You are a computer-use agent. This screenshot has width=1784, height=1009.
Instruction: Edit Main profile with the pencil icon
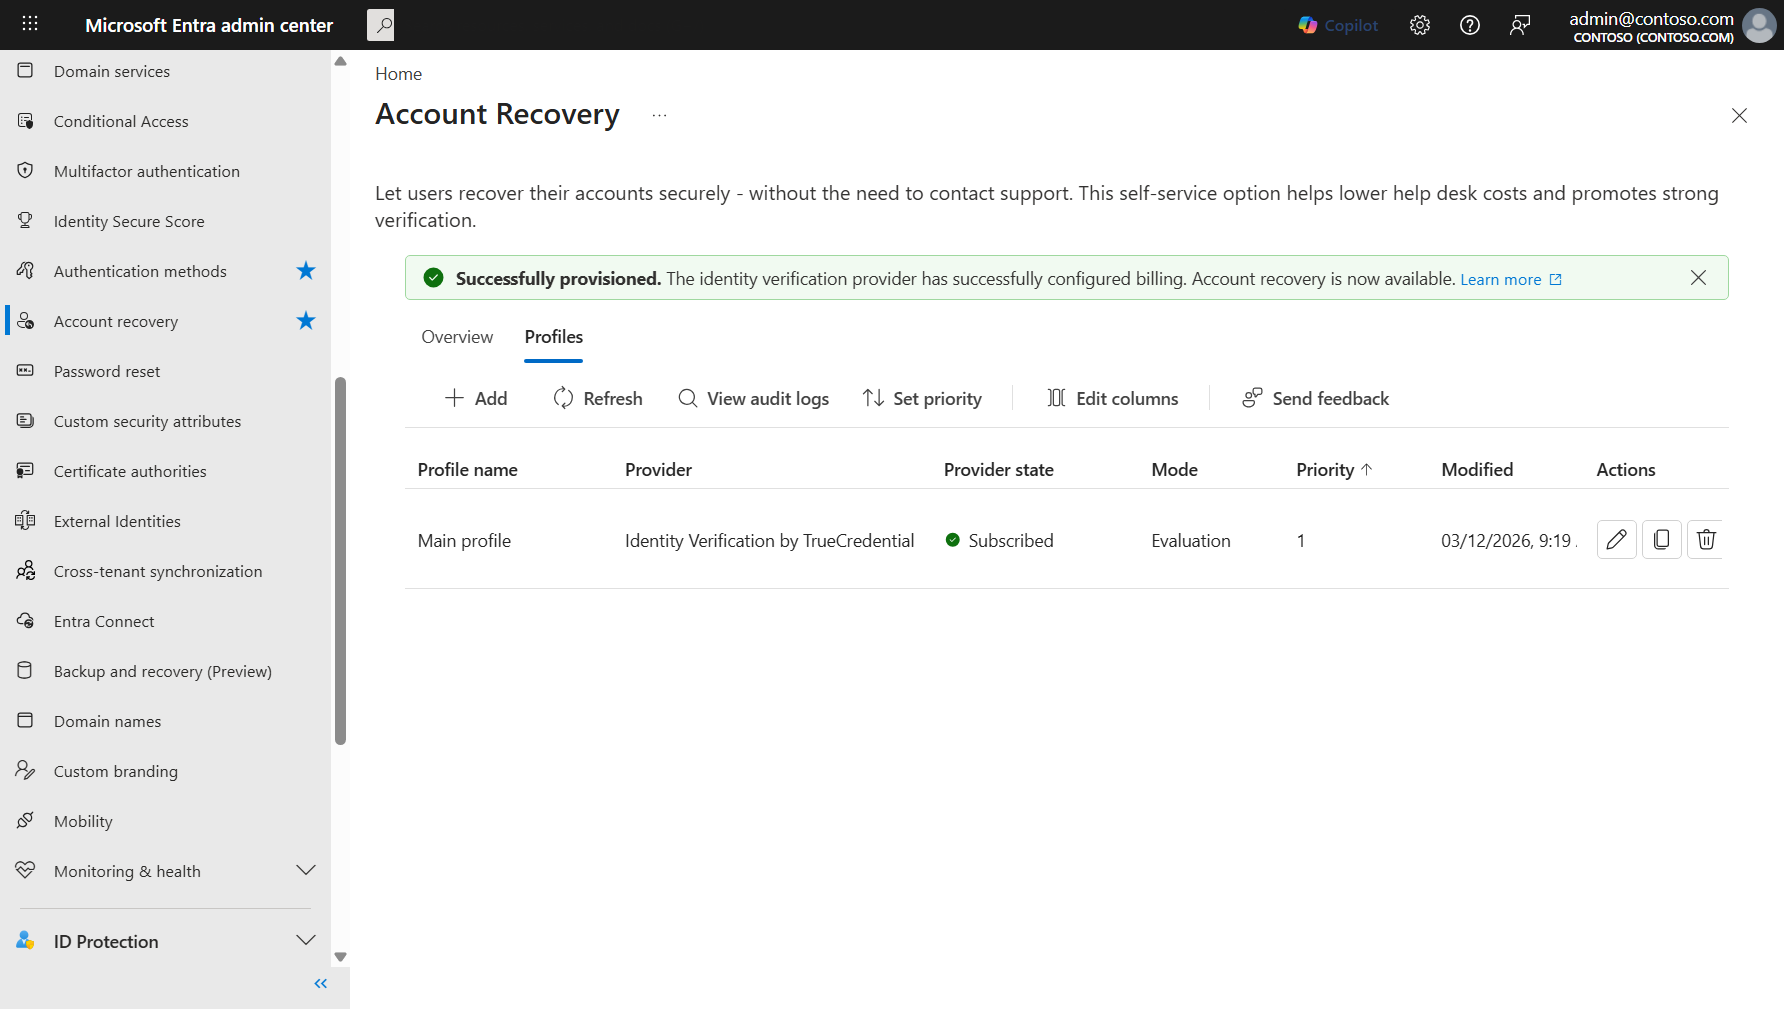[1616, 540]
